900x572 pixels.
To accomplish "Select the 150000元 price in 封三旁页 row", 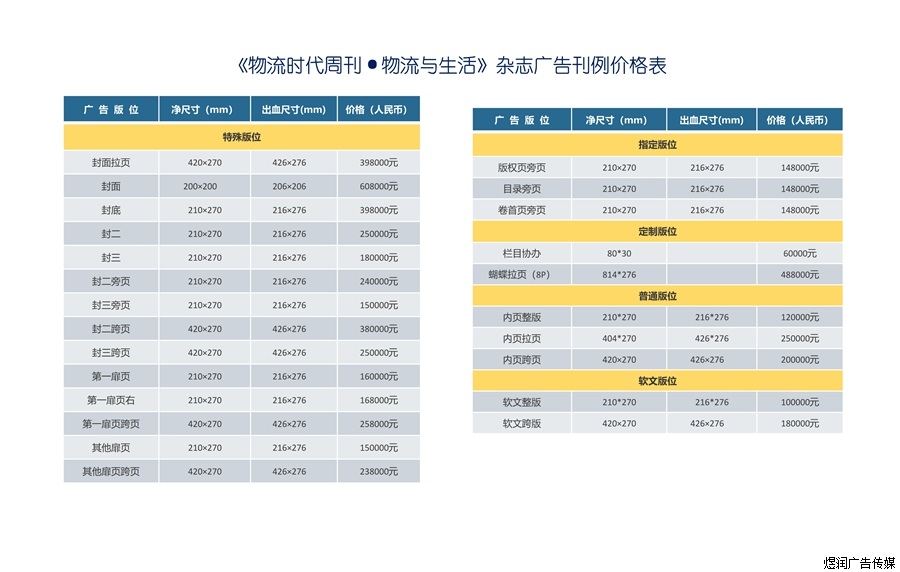I will point(379,305).
